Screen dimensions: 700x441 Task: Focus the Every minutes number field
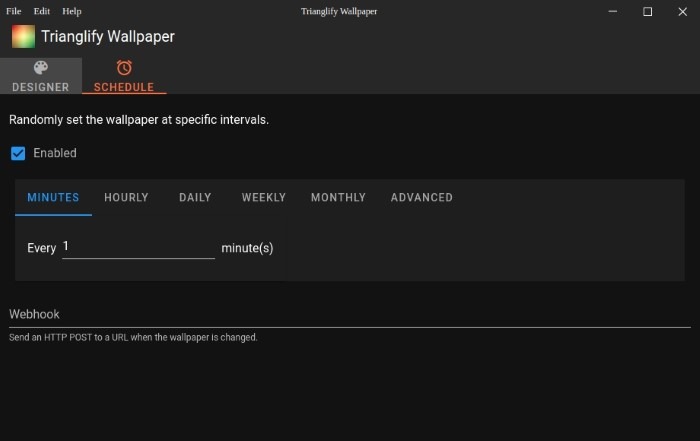138,247
